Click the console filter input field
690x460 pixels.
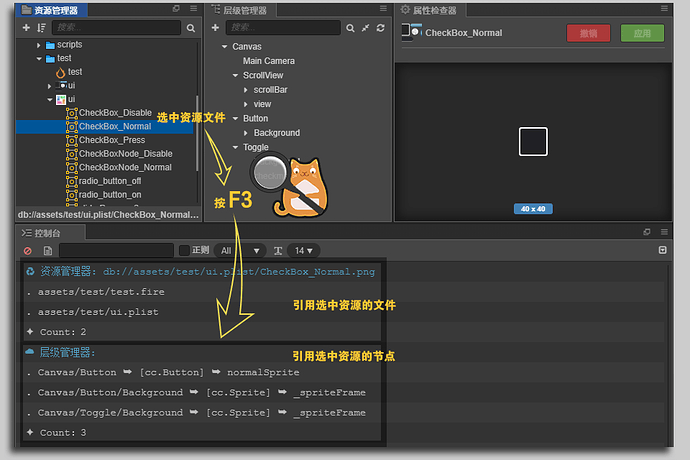point(116,250)
